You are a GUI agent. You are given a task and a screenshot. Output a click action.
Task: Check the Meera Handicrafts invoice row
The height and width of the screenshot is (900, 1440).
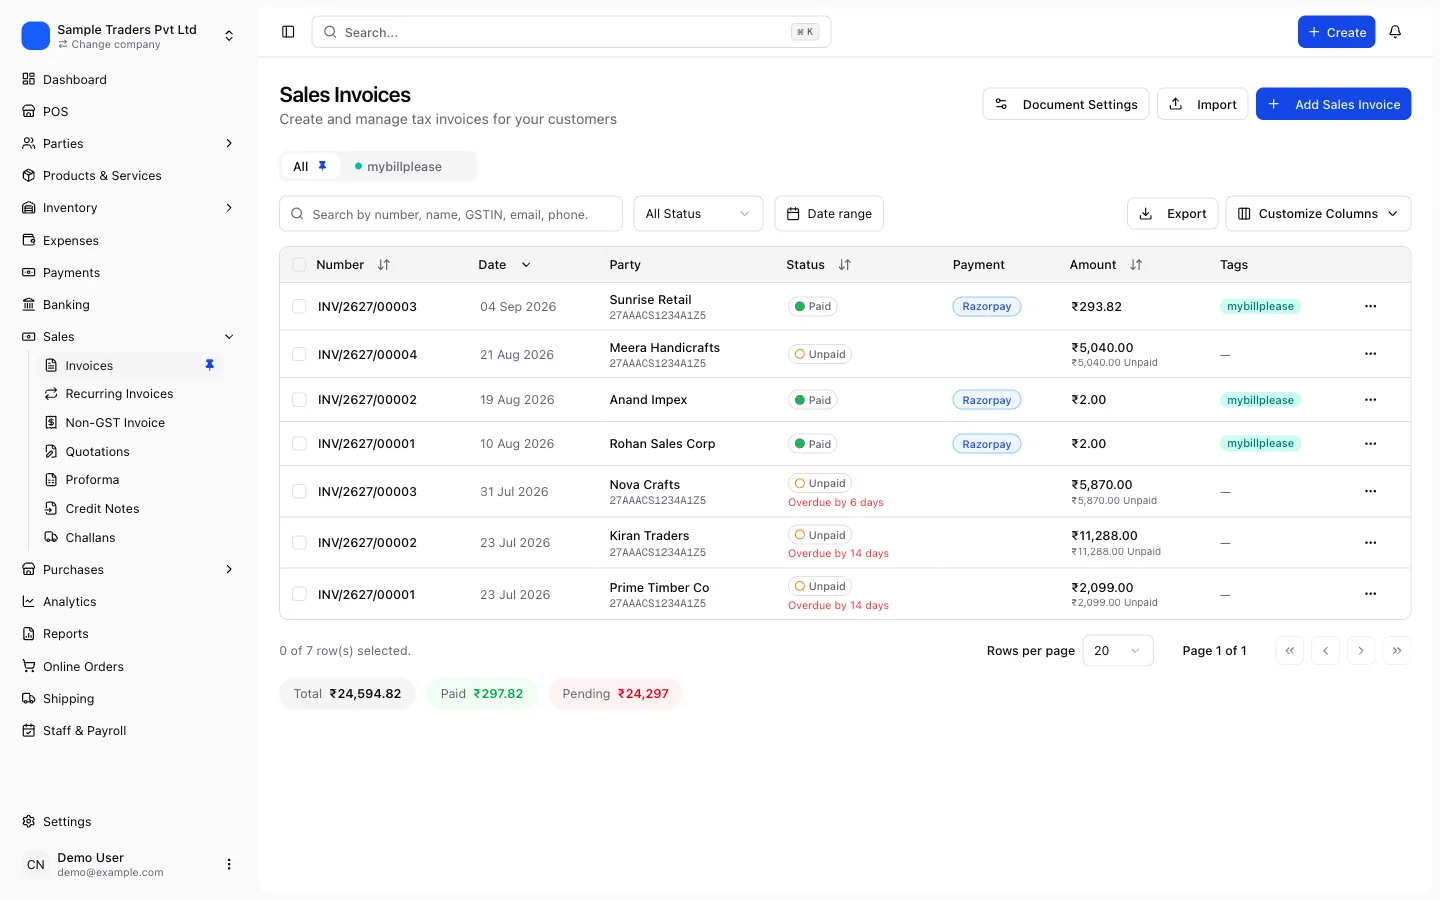pyautogui.click(x=299, y=354)
